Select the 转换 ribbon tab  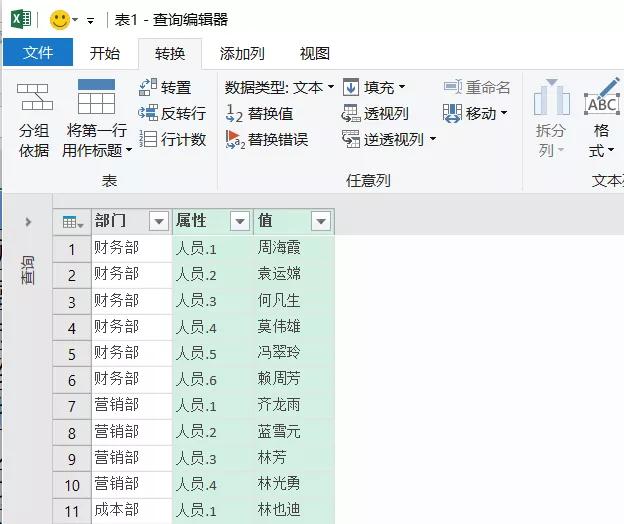point(170,53)
